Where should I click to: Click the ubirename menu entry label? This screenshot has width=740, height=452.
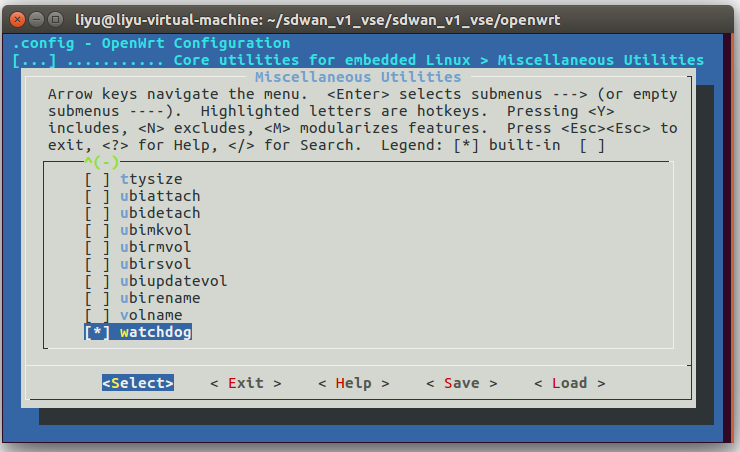[x=160, y=298]
